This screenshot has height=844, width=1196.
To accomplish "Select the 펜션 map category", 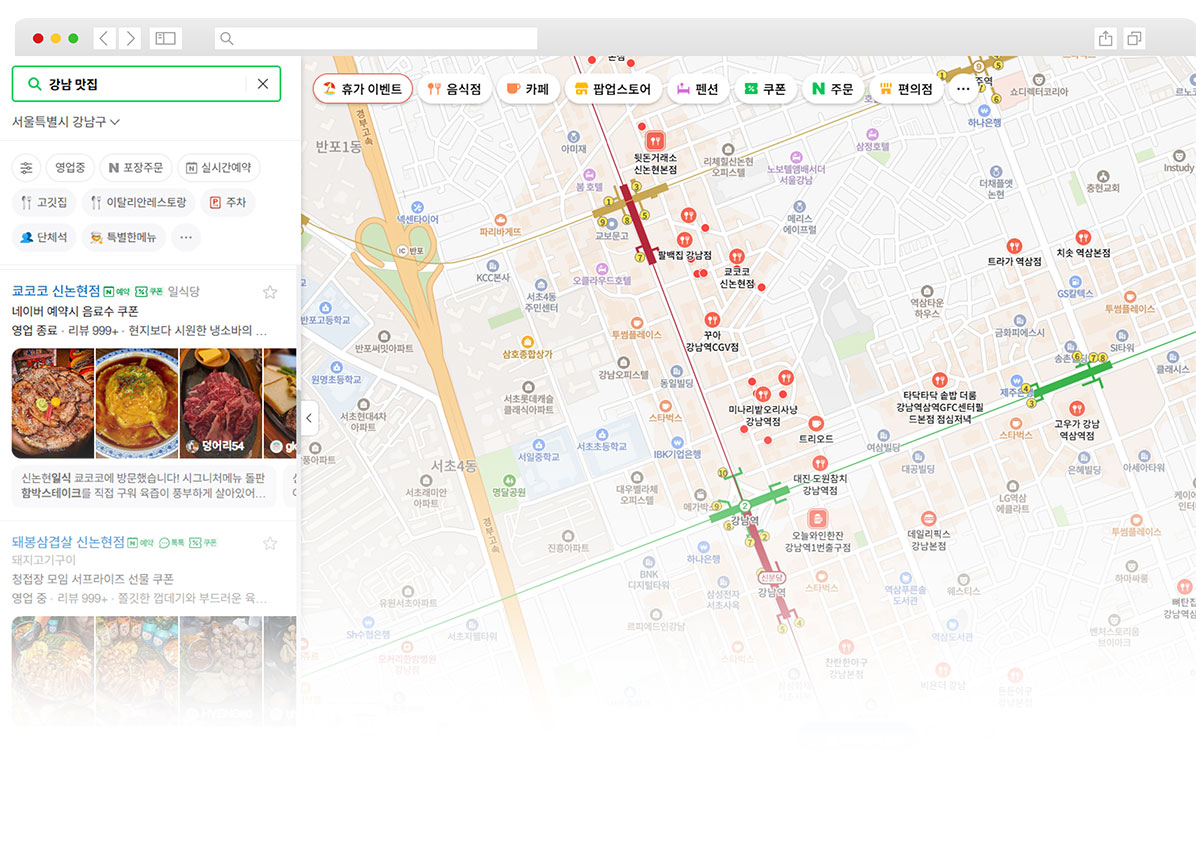I will coord(697,89).
